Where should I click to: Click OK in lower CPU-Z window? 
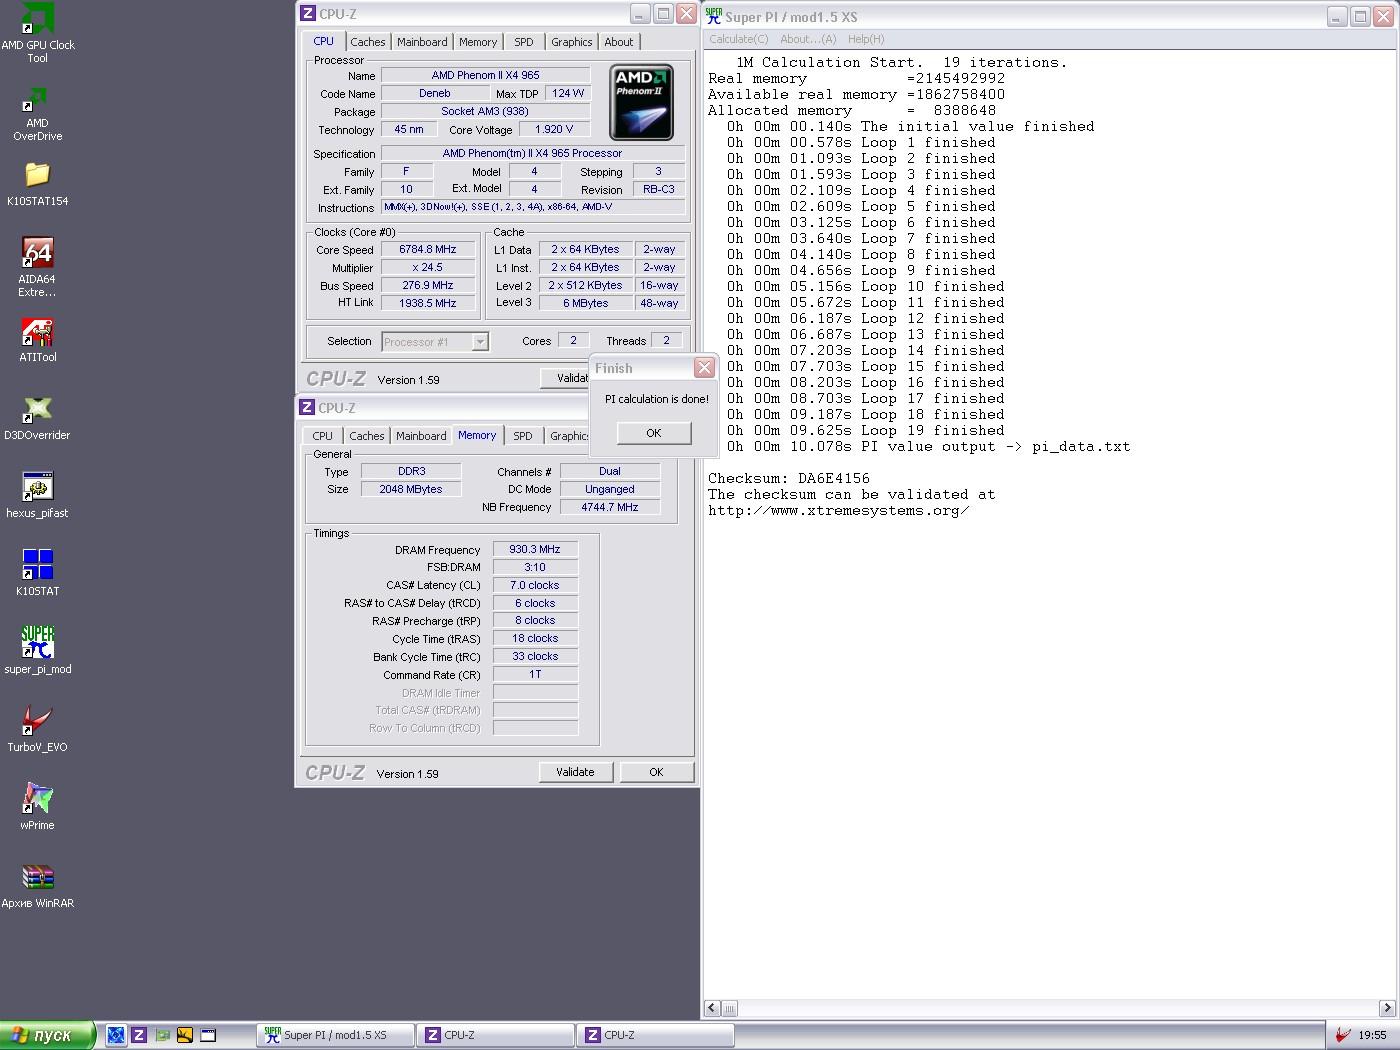656,772
